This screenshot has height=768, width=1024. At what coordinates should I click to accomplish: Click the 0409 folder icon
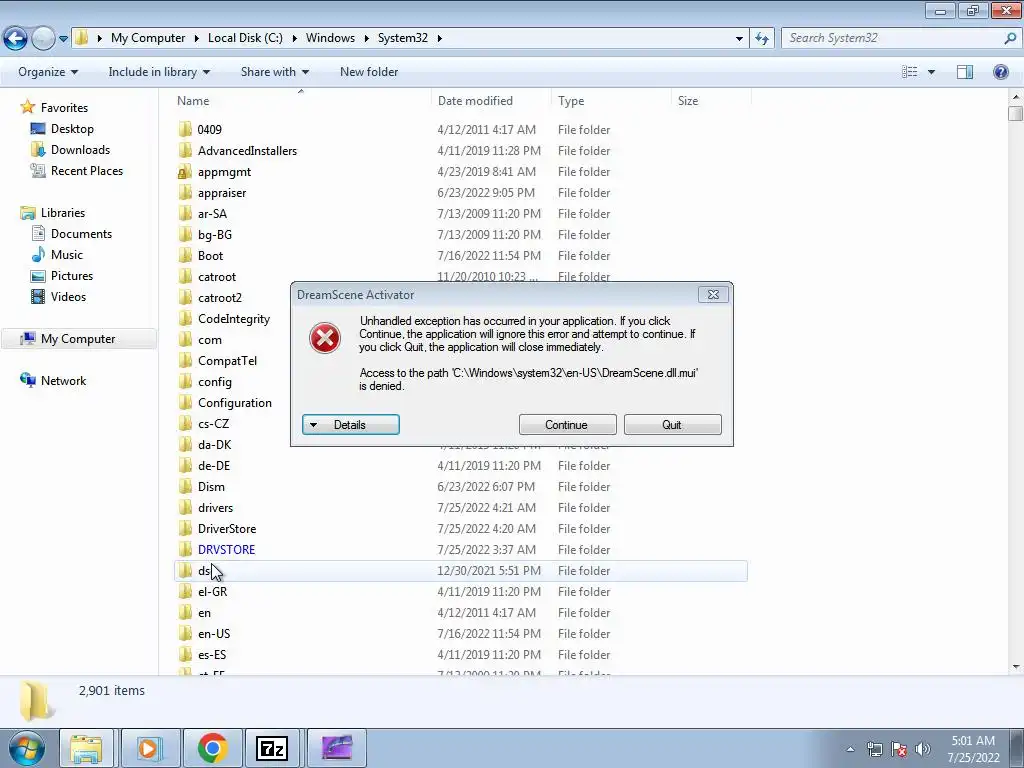185,129
